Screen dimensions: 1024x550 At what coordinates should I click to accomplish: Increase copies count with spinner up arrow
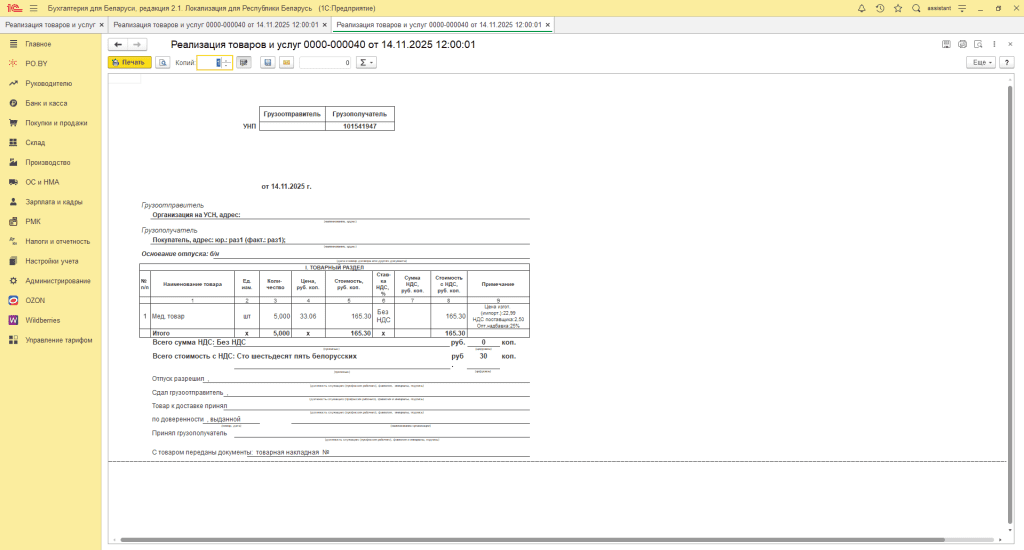pyautogui.click(x=227, y=59)
